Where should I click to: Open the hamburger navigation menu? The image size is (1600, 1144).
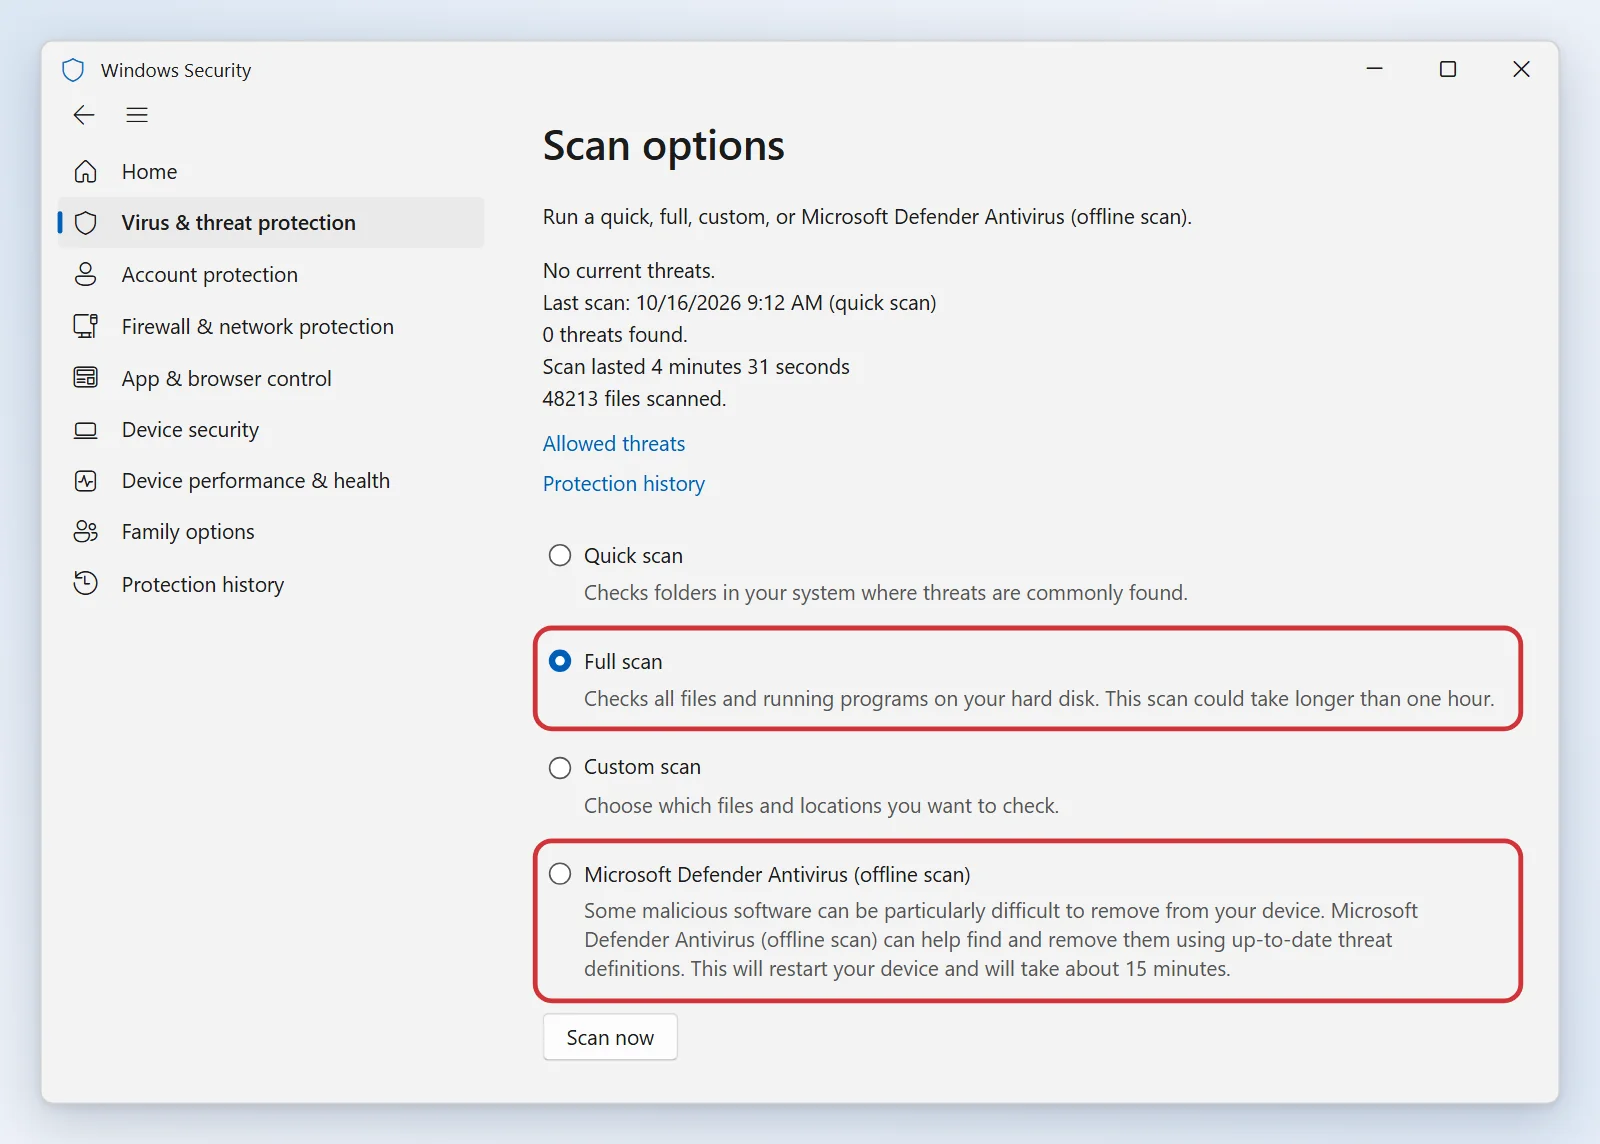pos(137,115)
